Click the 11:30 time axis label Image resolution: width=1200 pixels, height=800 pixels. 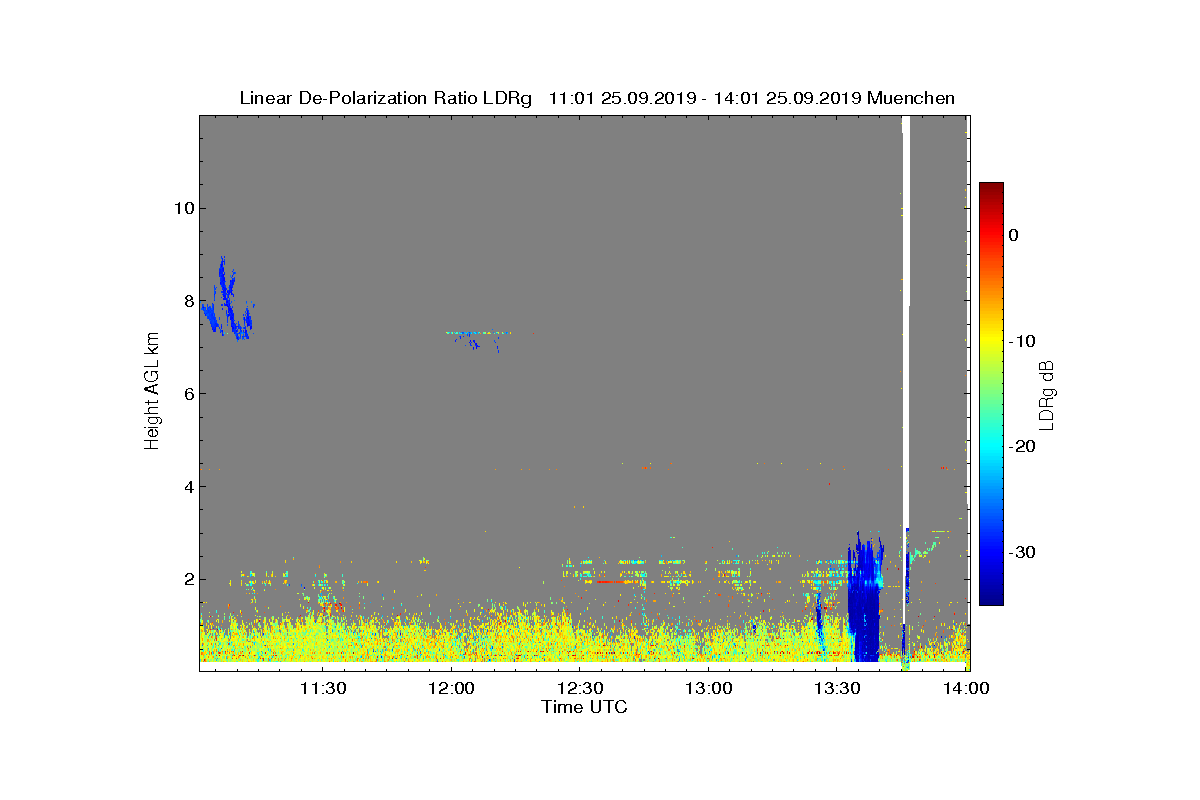tap(322, 688)
